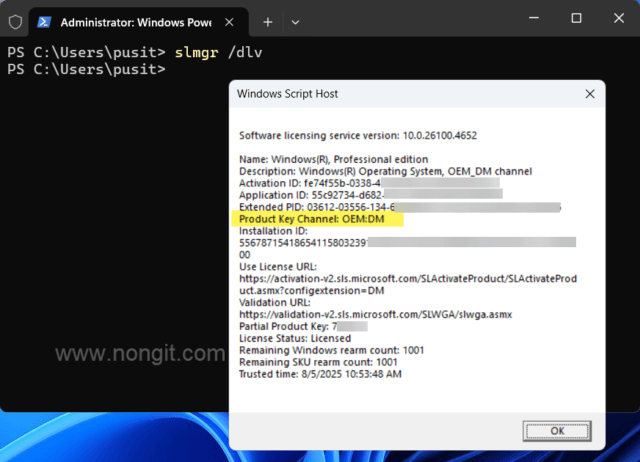
Task: Click the 'slmgr /dlv' command text
Action: [218, 52]
